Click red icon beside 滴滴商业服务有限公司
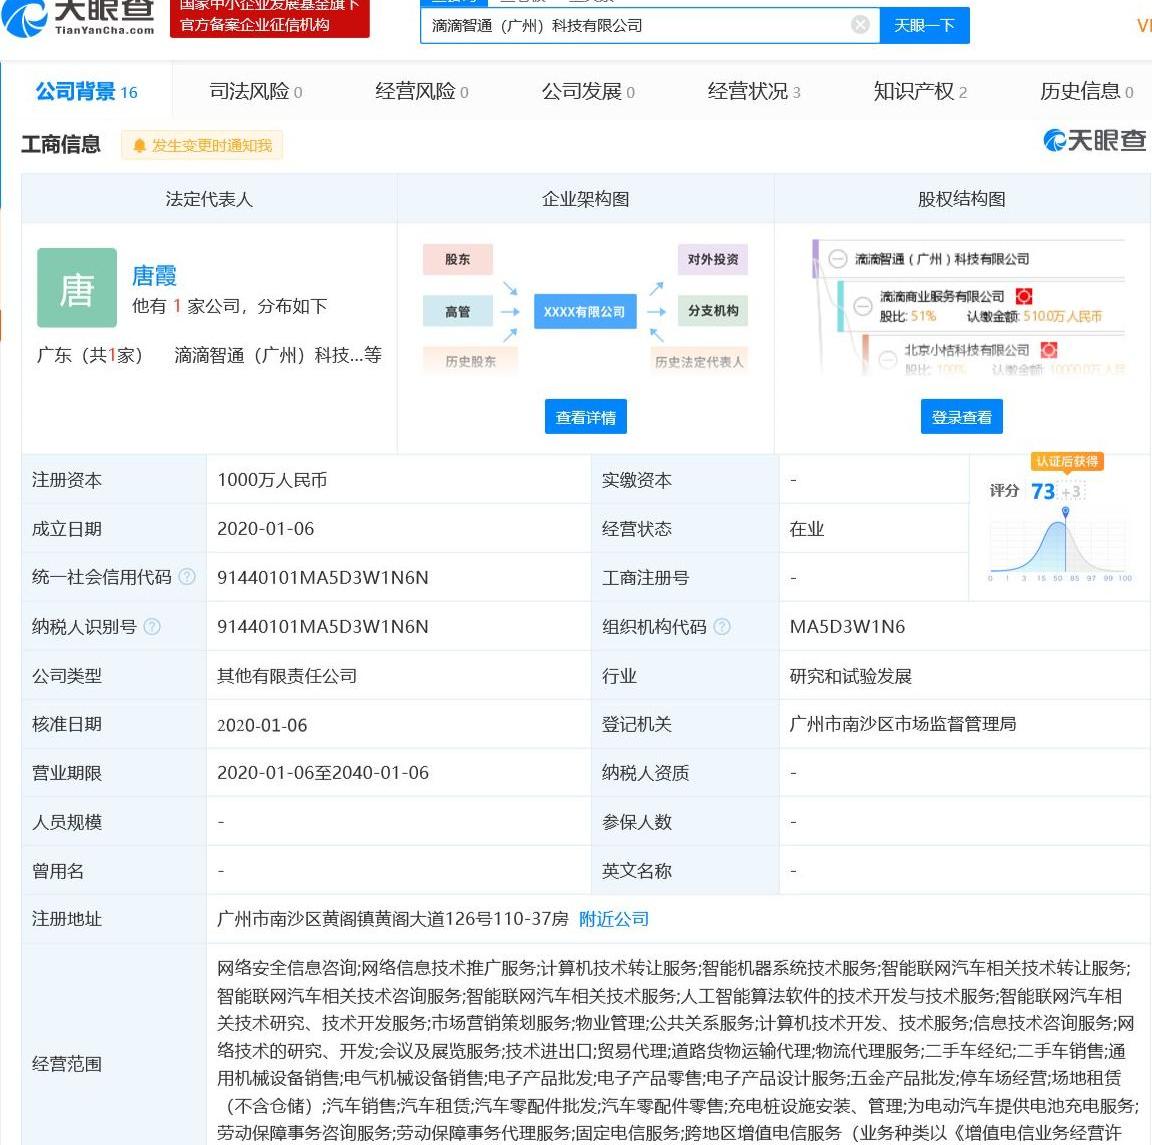The image size is (1152, 1145). 1023,296
